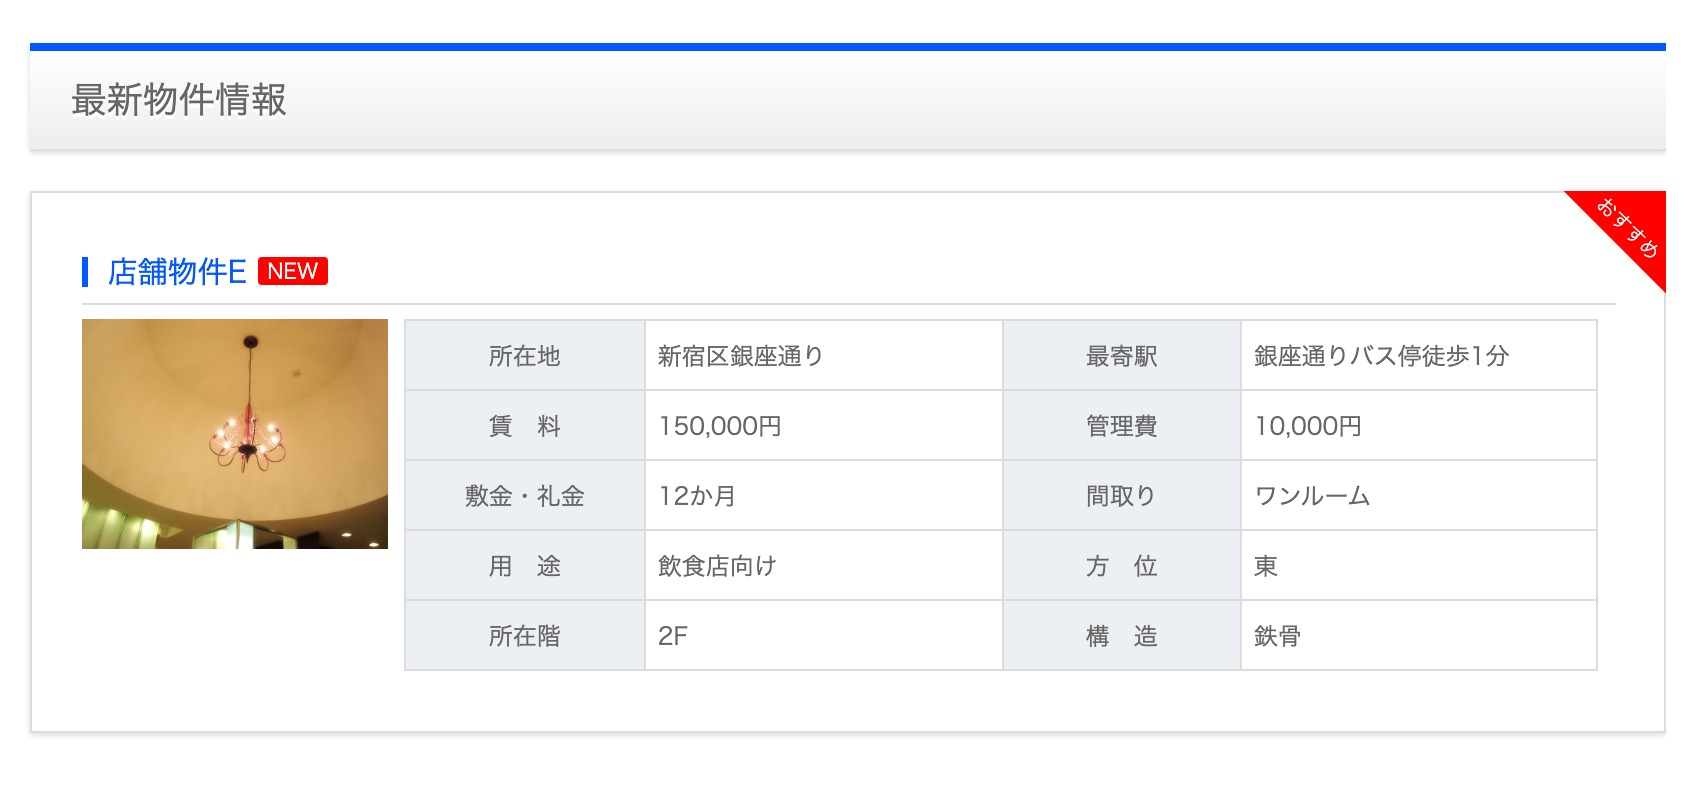Select the 敷金・礼金 header cell

click(524, 496)
